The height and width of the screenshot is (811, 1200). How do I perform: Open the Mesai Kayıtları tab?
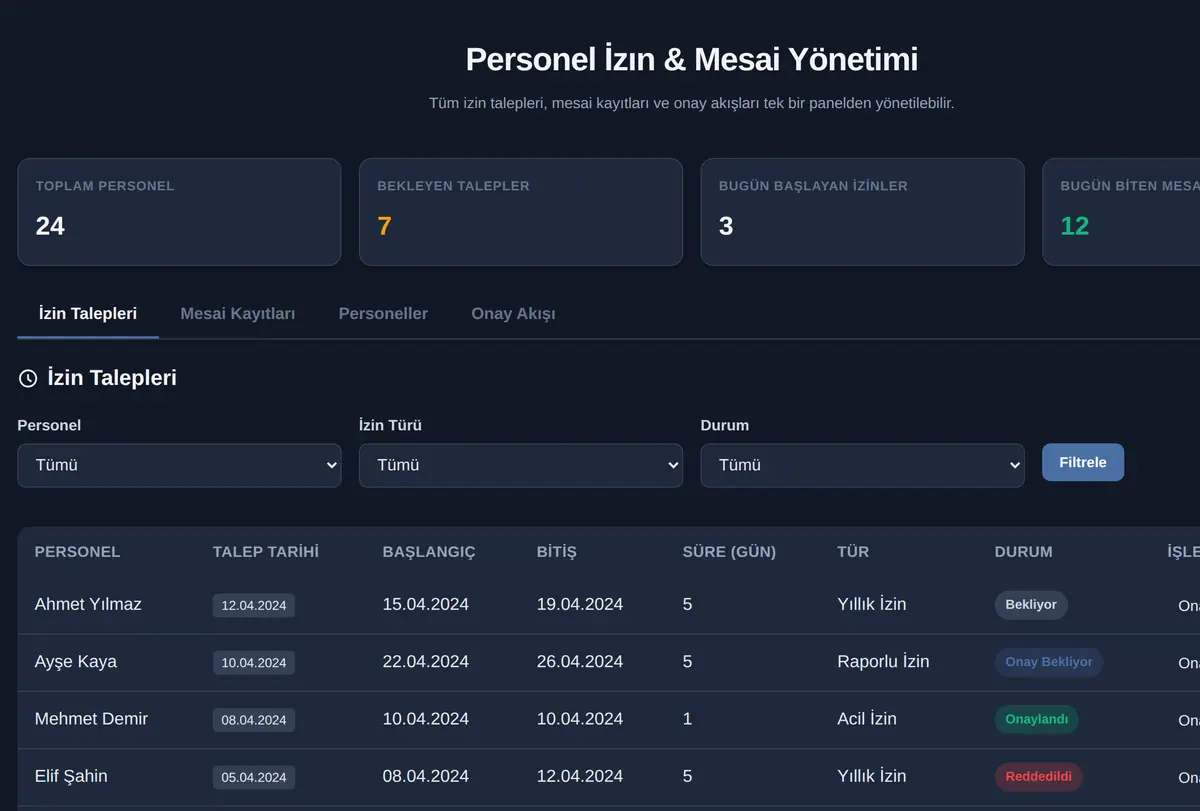point(238,313)
